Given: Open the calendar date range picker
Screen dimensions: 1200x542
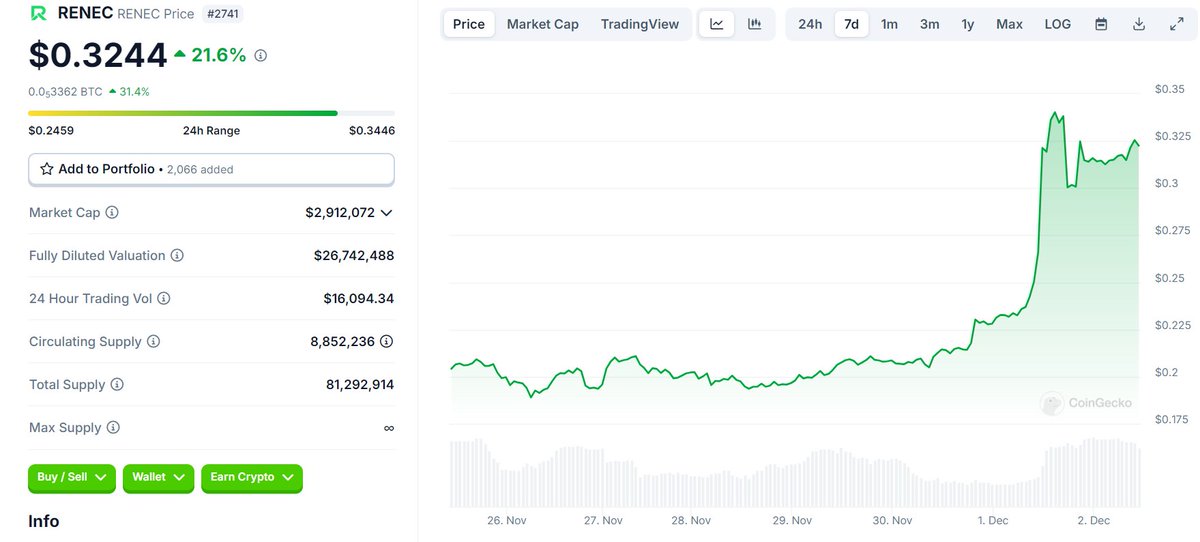Looking at the screenshot, I should click(x=1101, y=24).
